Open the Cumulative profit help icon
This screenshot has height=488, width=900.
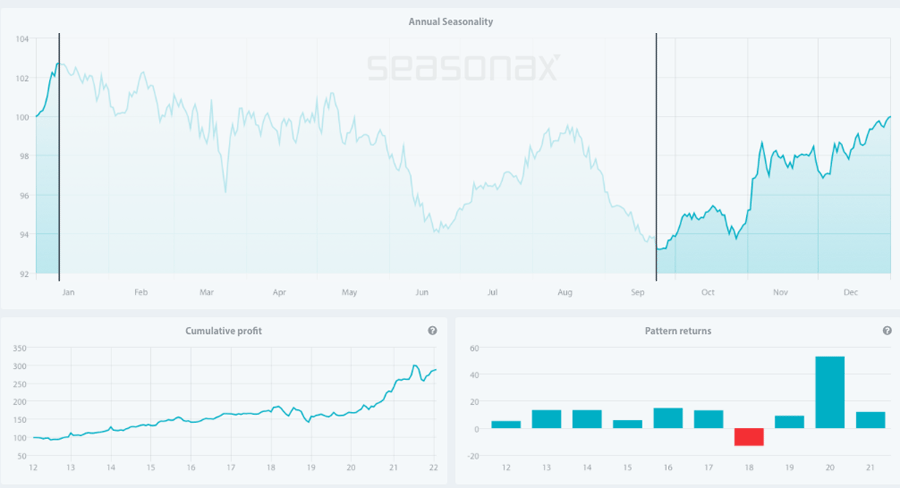pos(432,331)
